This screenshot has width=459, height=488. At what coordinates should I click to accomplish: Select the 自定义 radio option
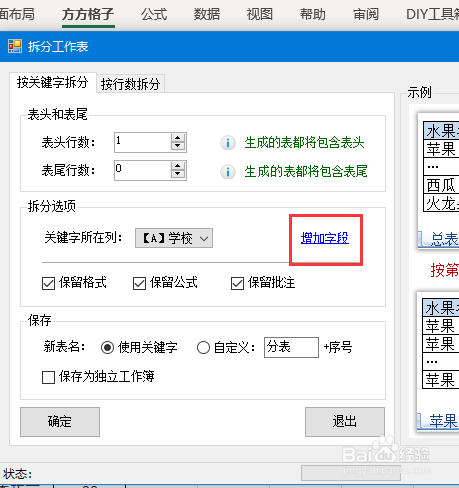[203, 348]
